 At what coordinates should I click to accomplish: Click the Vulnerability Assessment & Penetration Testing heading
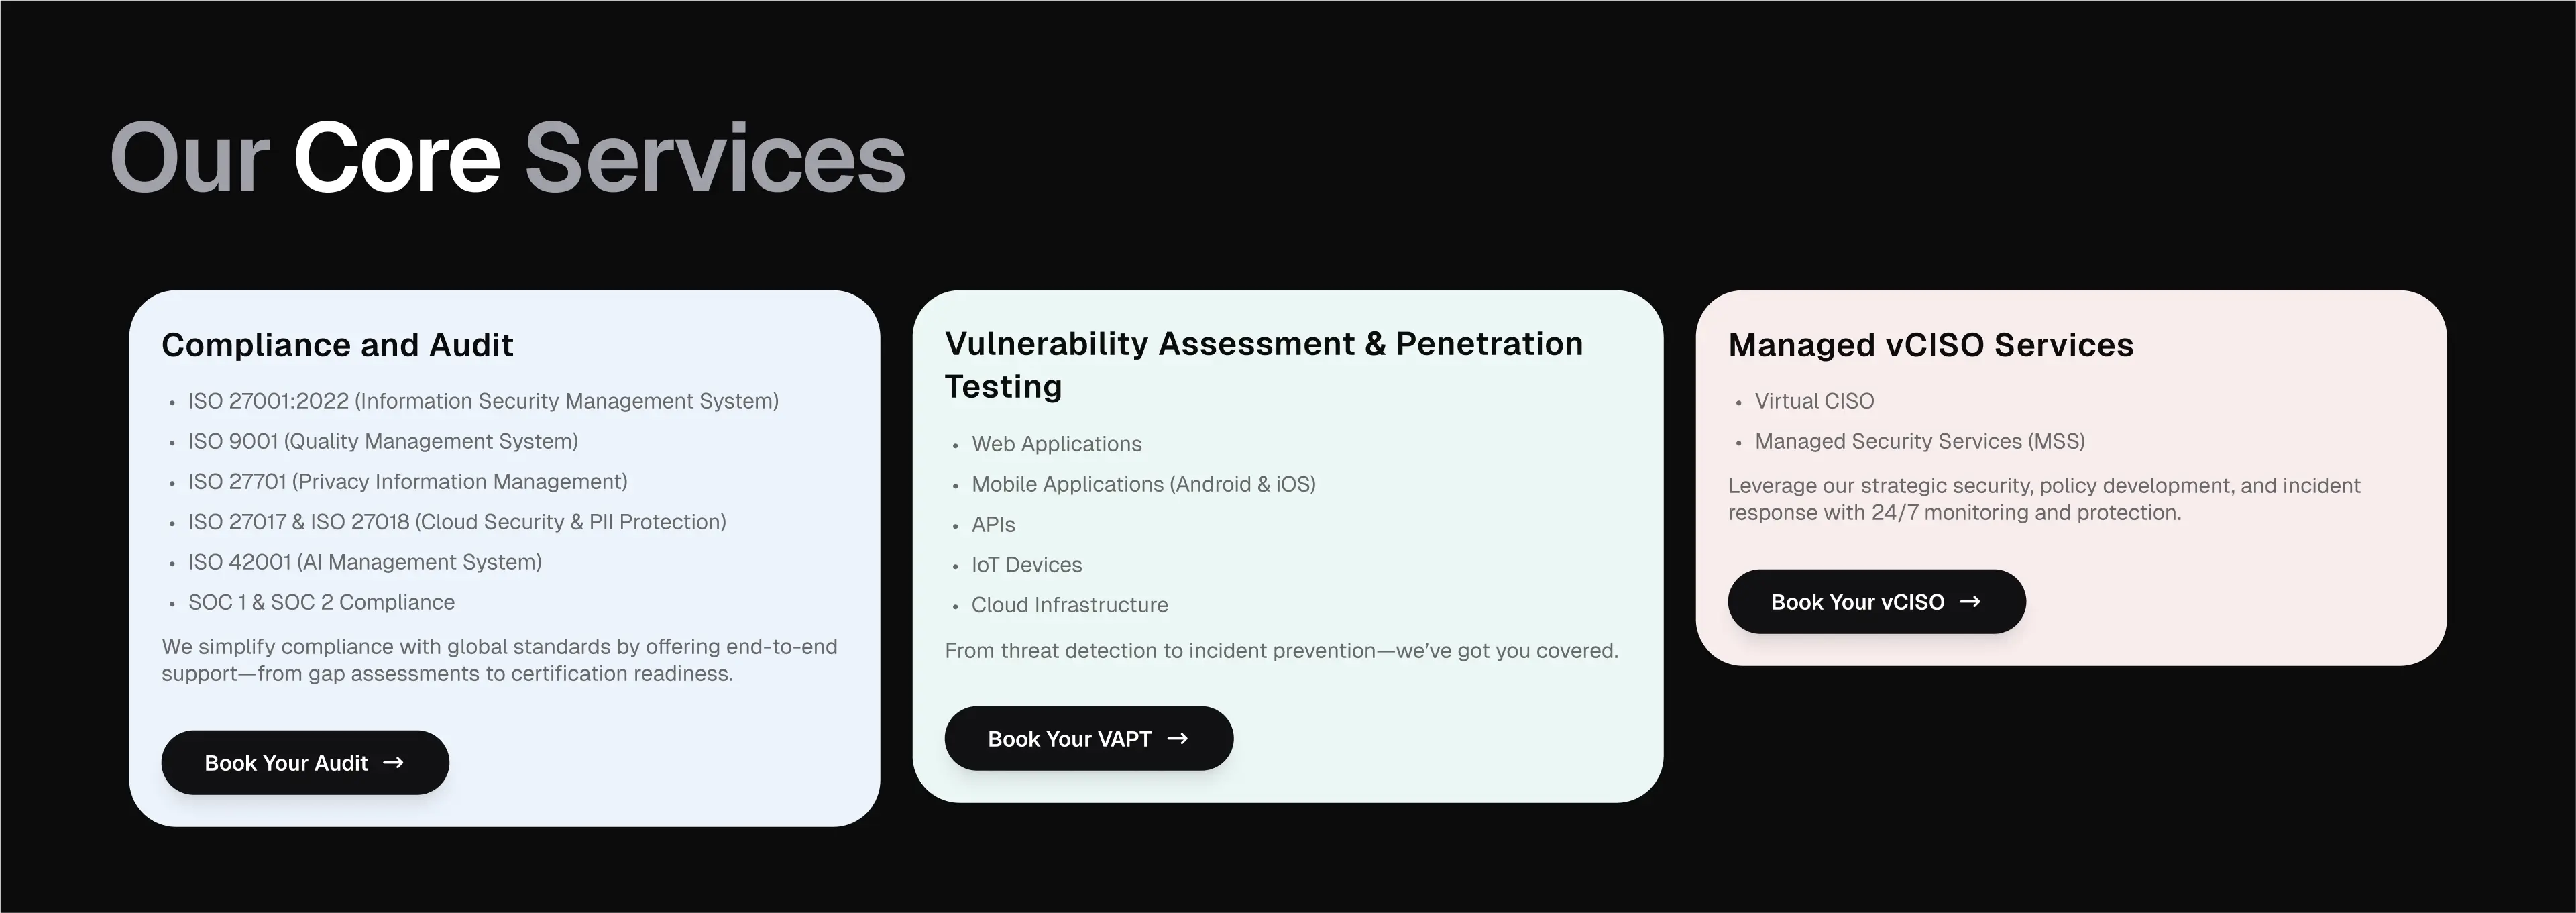1263,365
